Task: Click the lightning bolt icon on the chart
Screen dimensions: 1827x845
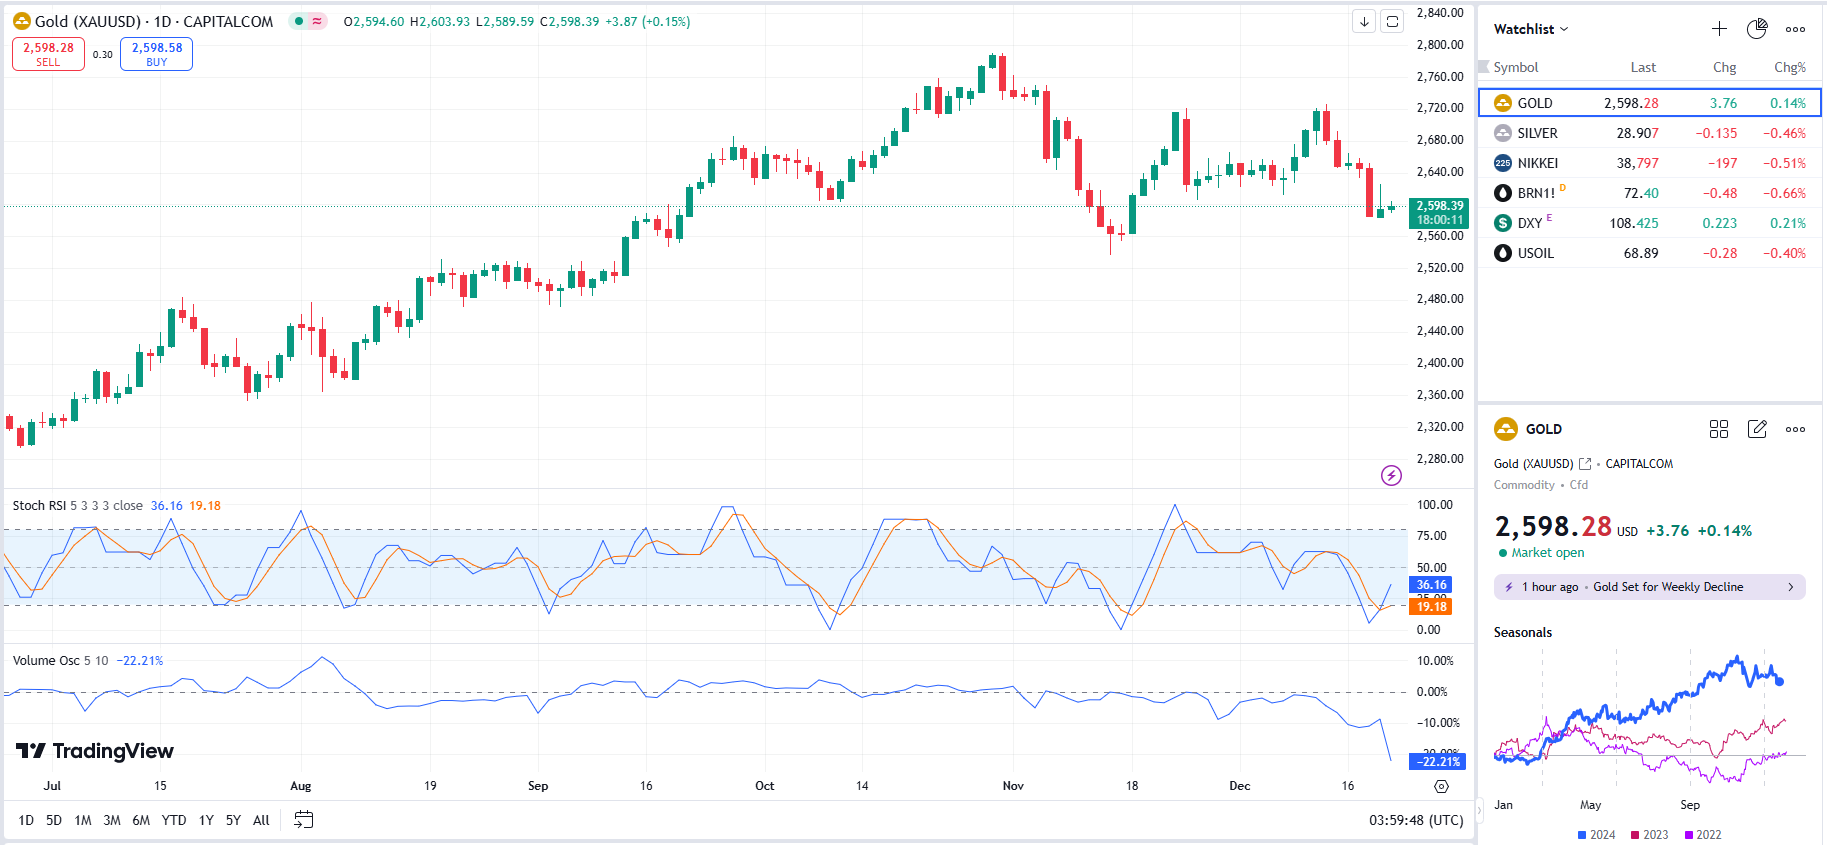Action: pyautogui.click(x=1391, y=475)
